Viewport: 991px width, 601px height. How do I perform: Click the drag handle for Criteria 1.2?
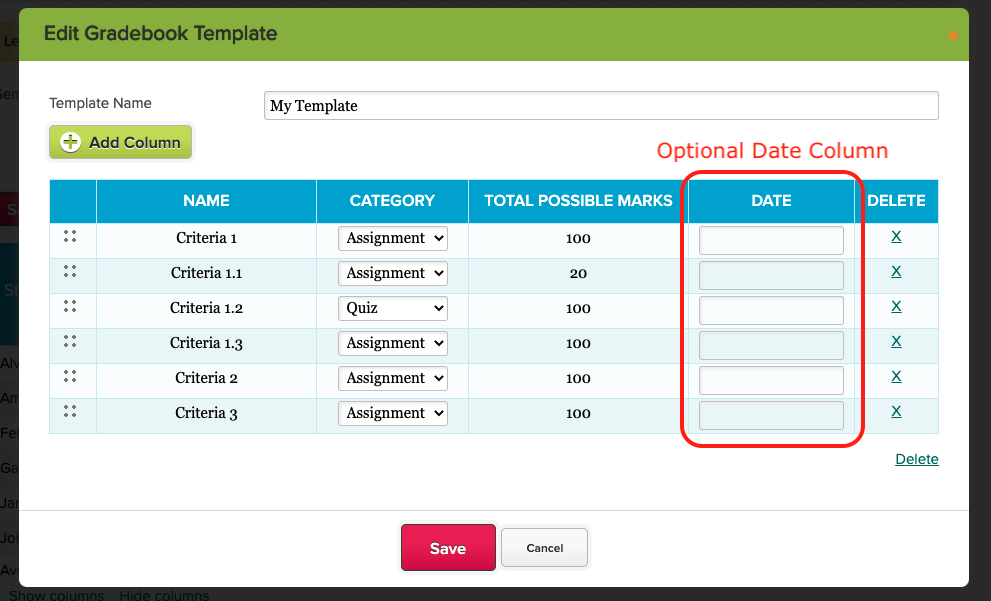coord(70,307)
